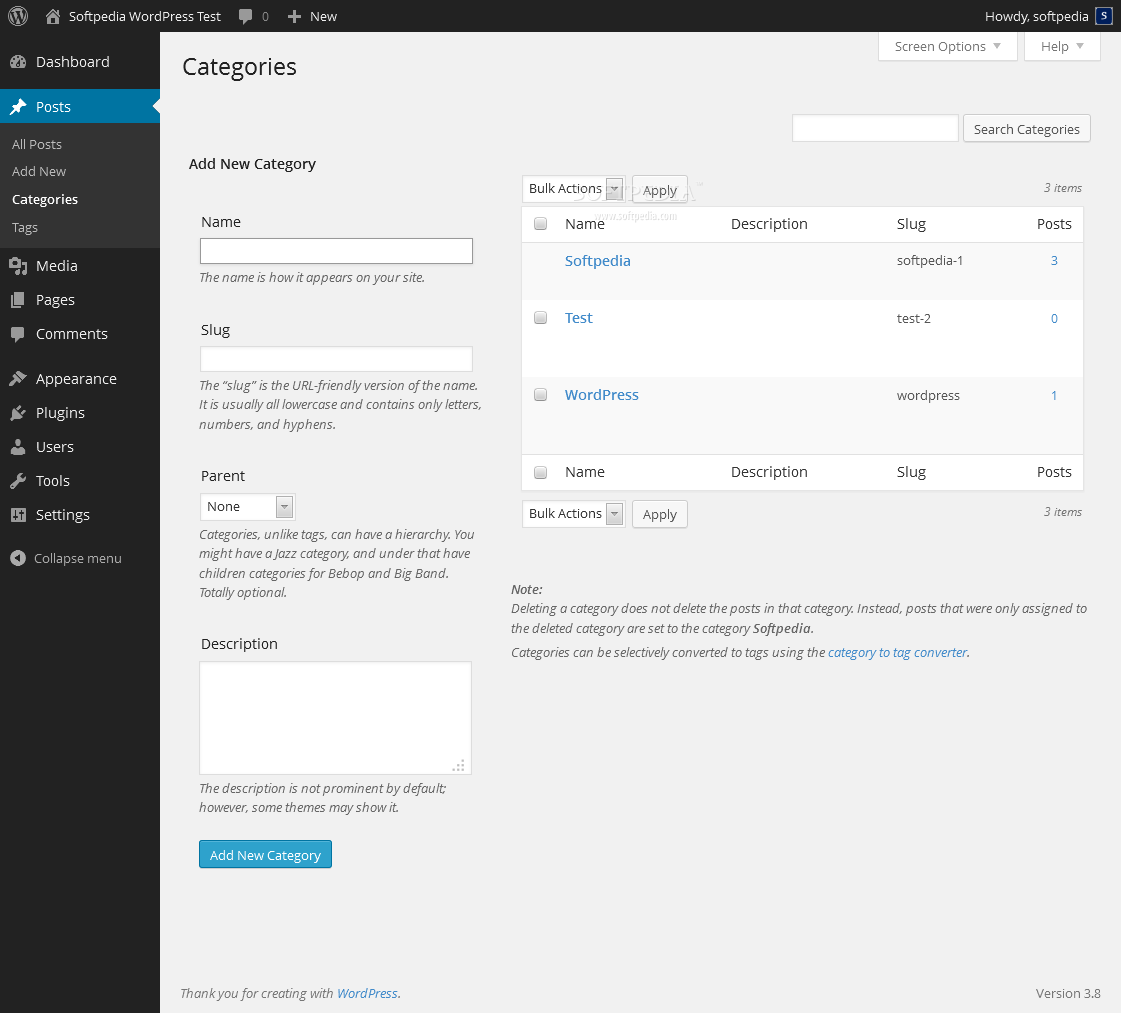The height and width of the screenshot is (1013, 1121).
Task: Click Description column header at top
Action: click(769, 224)
